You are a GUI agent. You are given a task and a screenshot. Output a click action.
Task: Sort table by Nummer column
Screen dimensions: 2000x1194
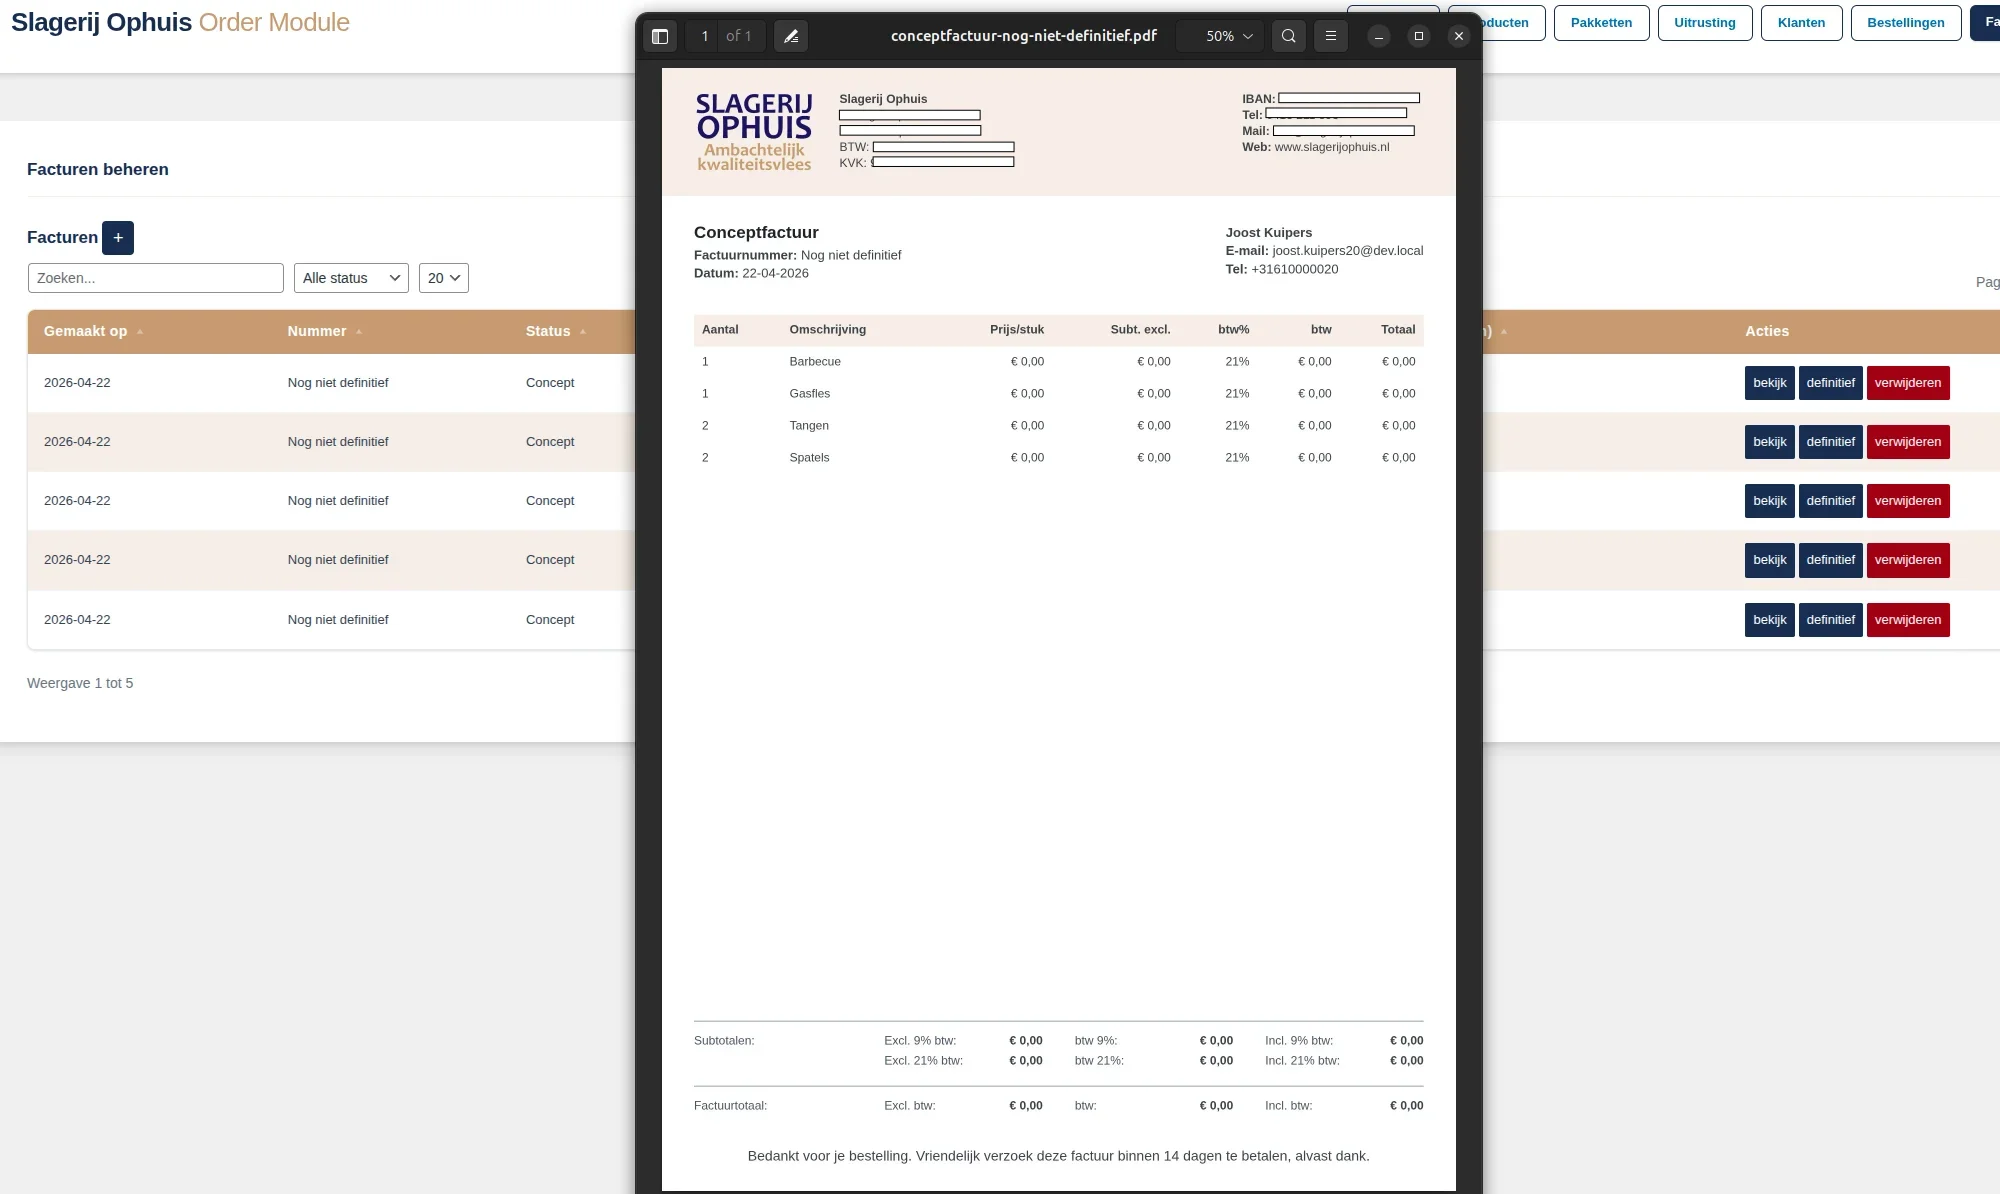click(324, 331)
